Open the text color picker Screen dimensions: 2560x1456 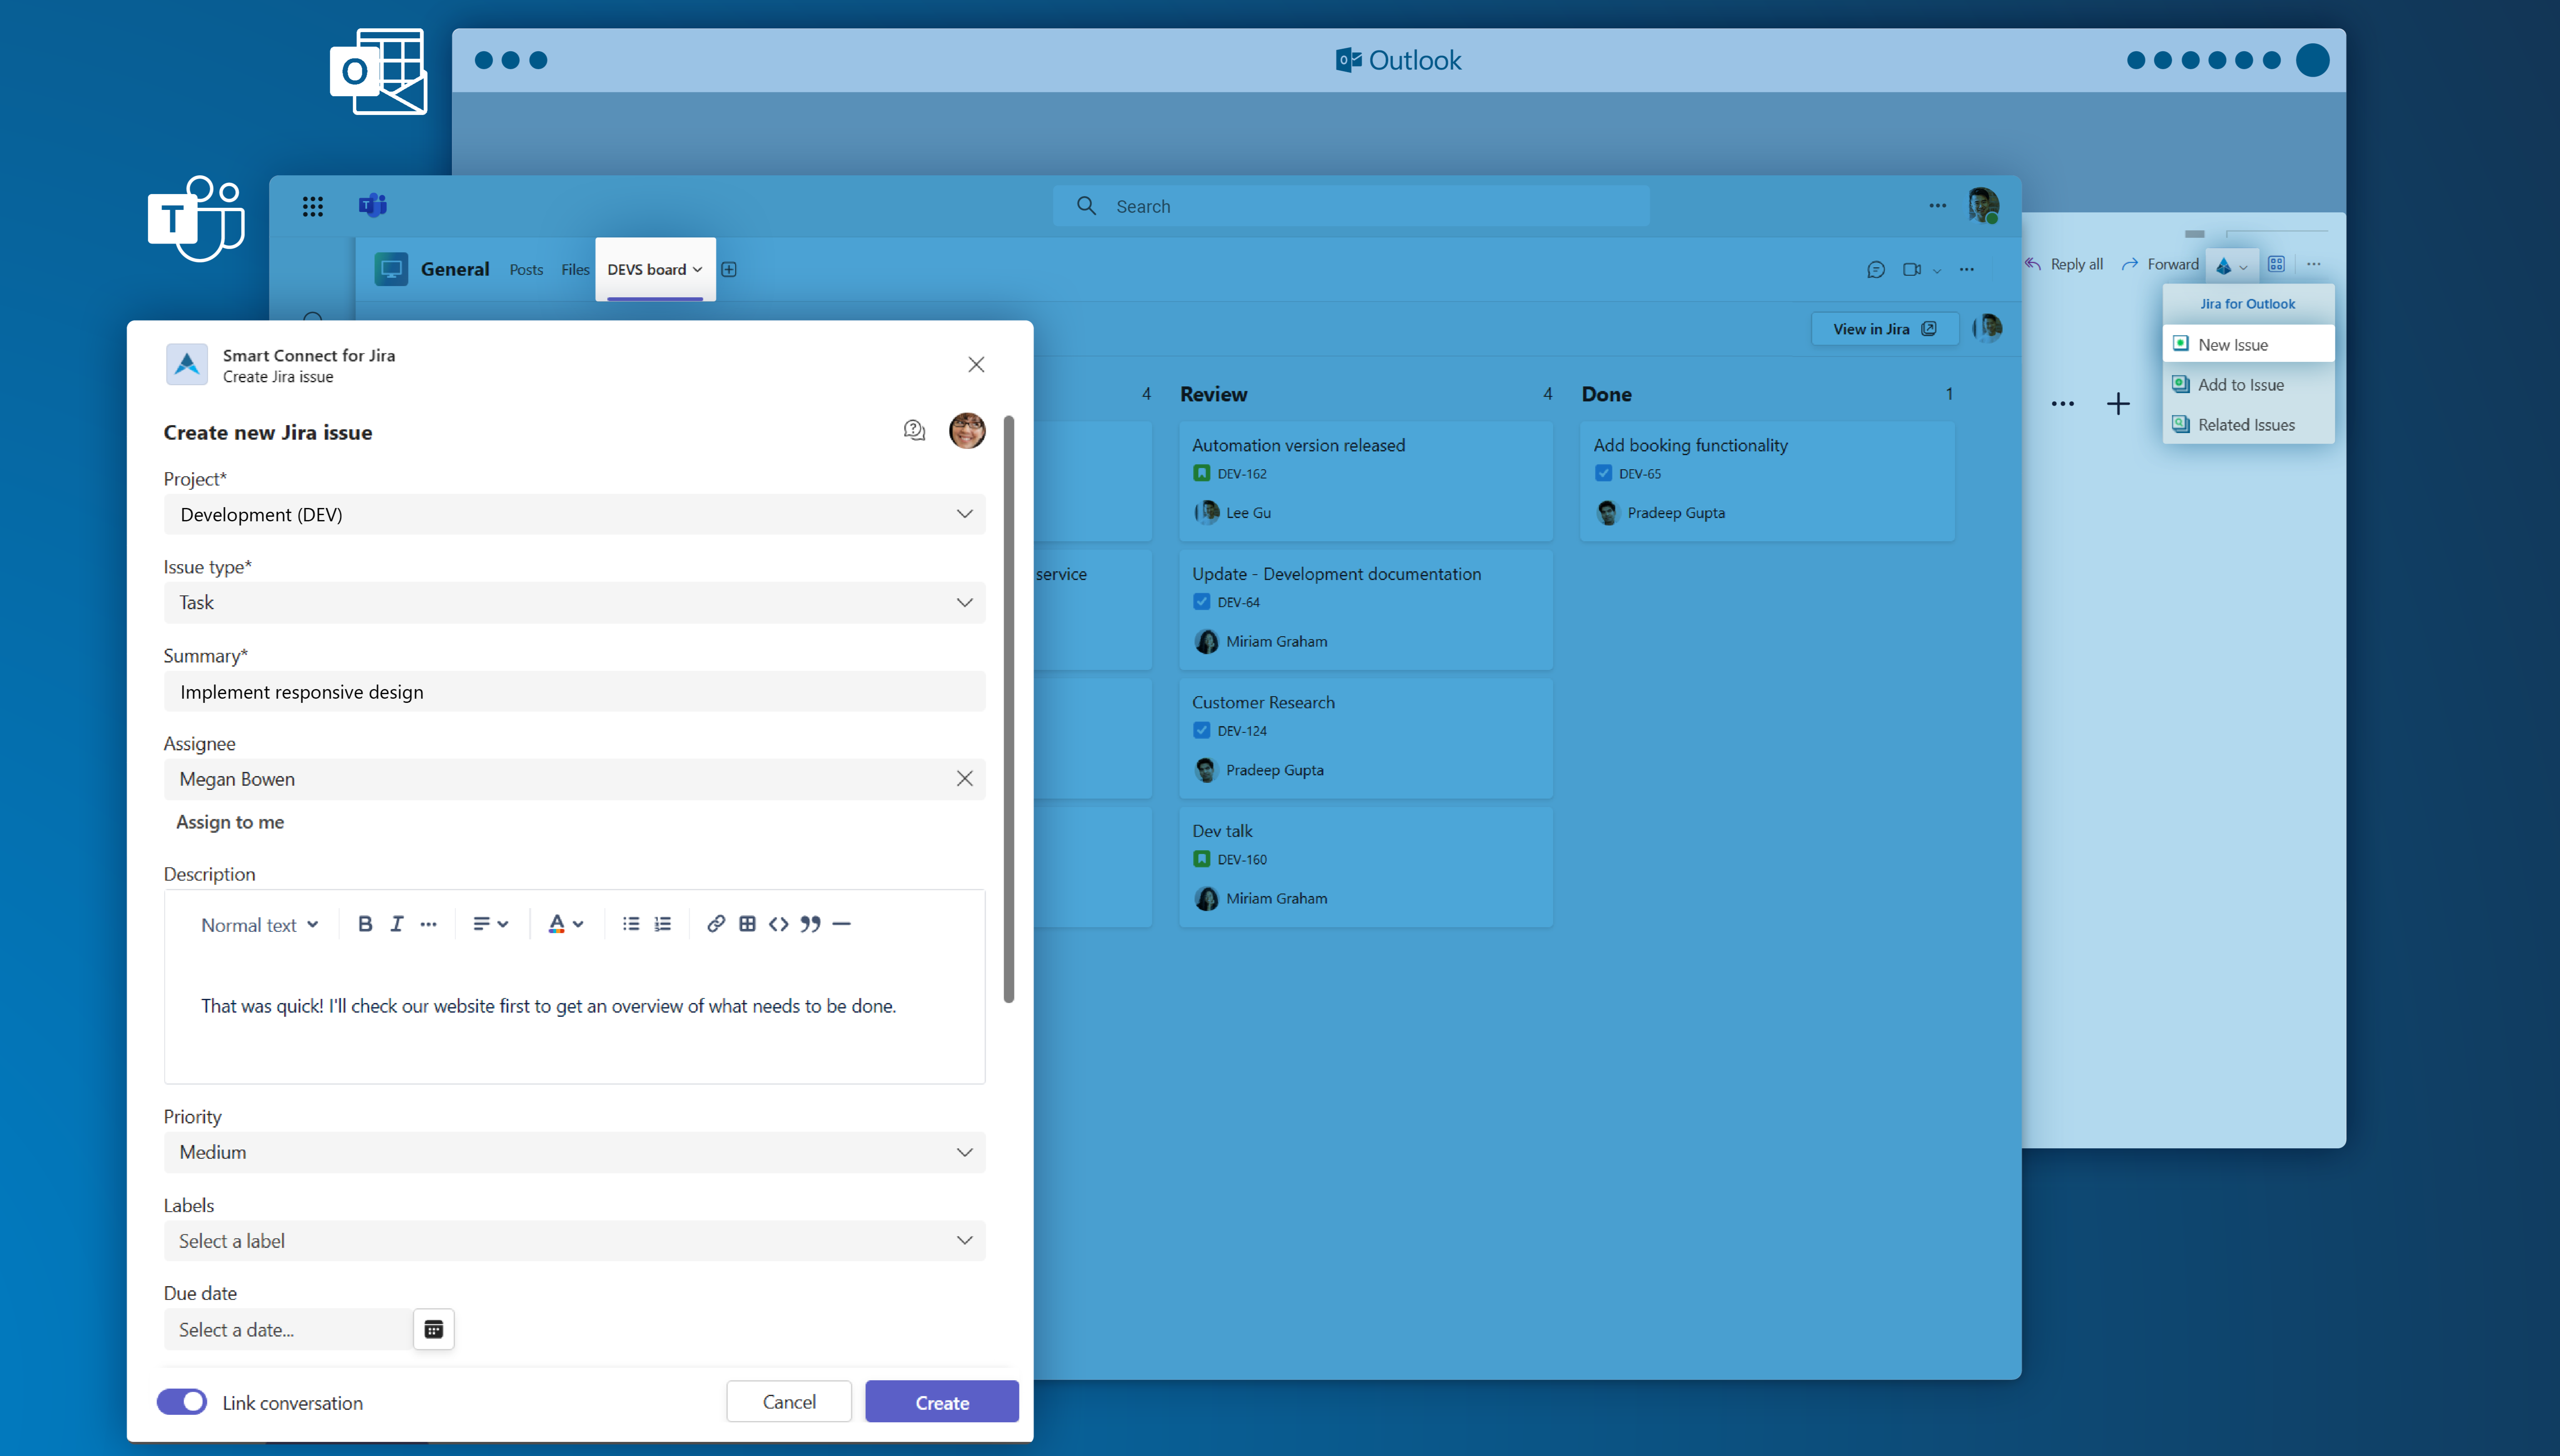[x=565, y=924]
